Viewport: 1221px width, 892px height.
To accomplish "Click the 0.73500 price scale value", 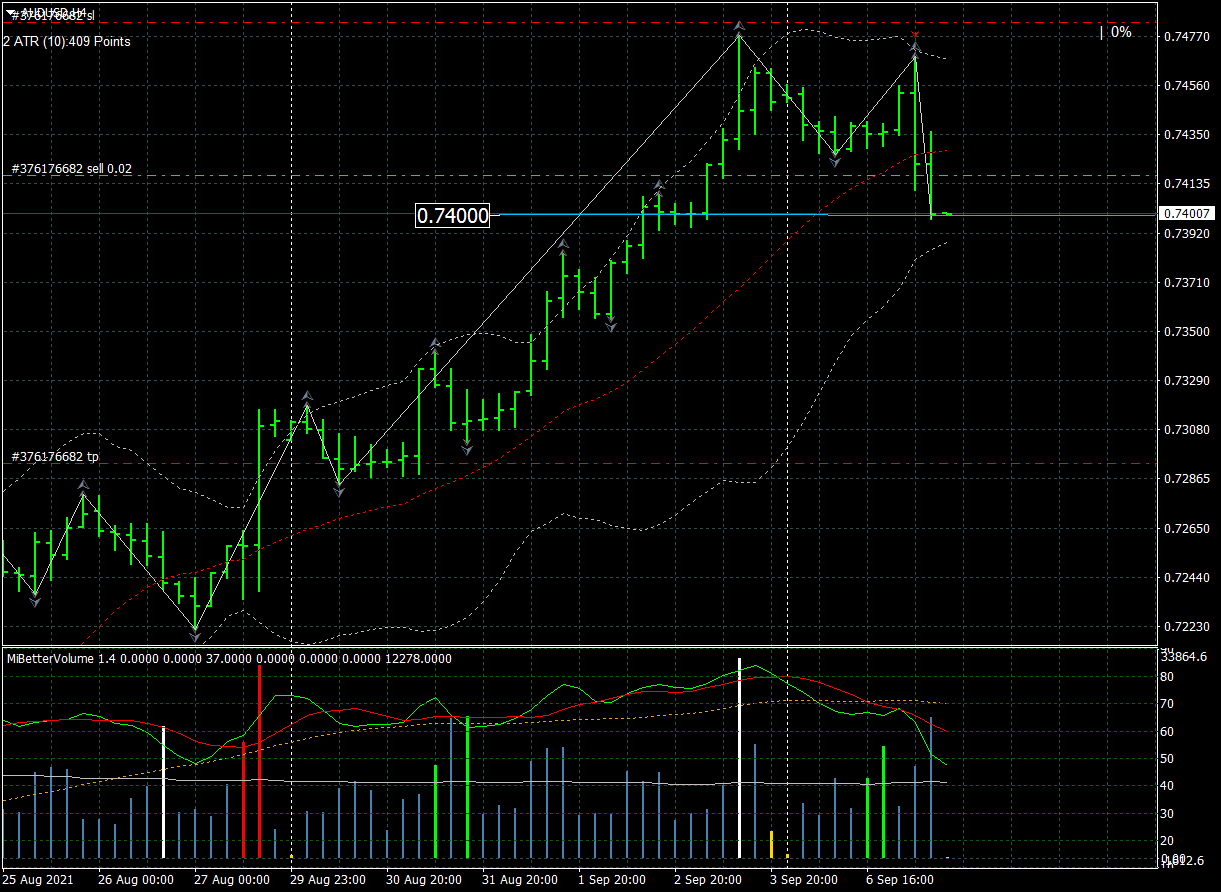I will click(1186, 332).
